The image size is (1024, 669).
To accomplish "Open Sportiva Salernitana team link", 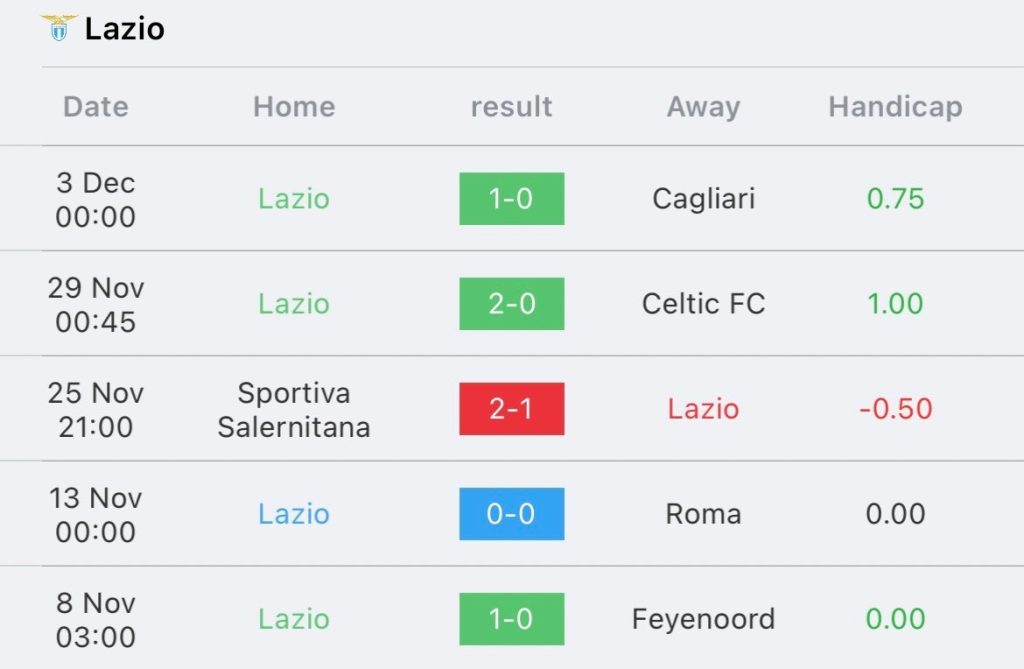I will tap(294, 410).
